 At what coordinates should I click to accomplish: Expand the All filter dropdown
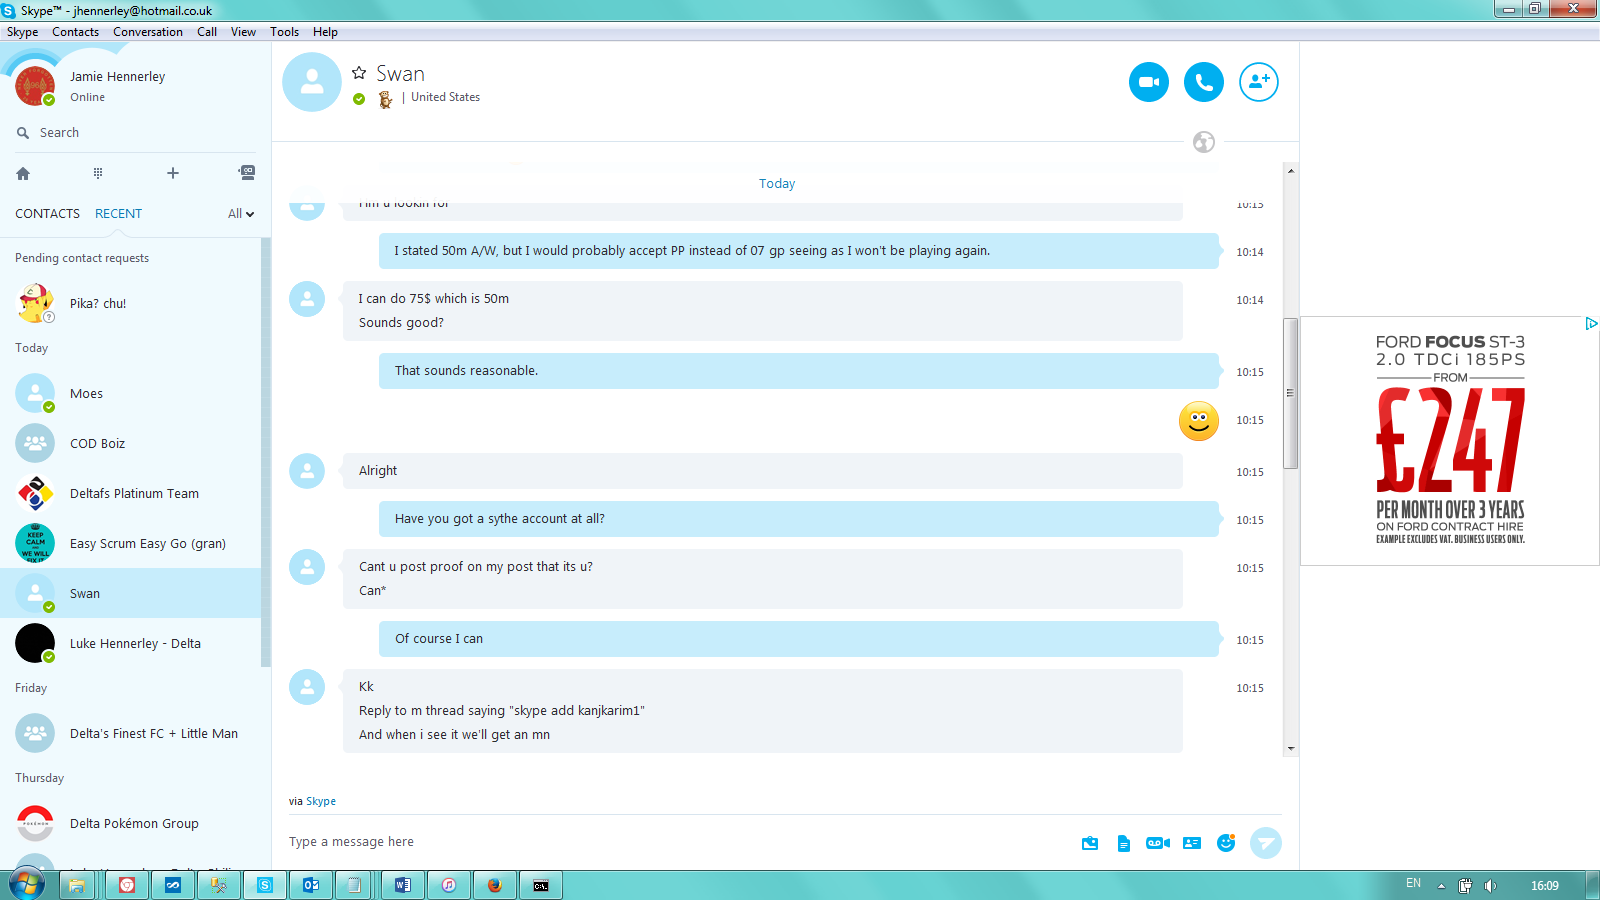point(241,214)
